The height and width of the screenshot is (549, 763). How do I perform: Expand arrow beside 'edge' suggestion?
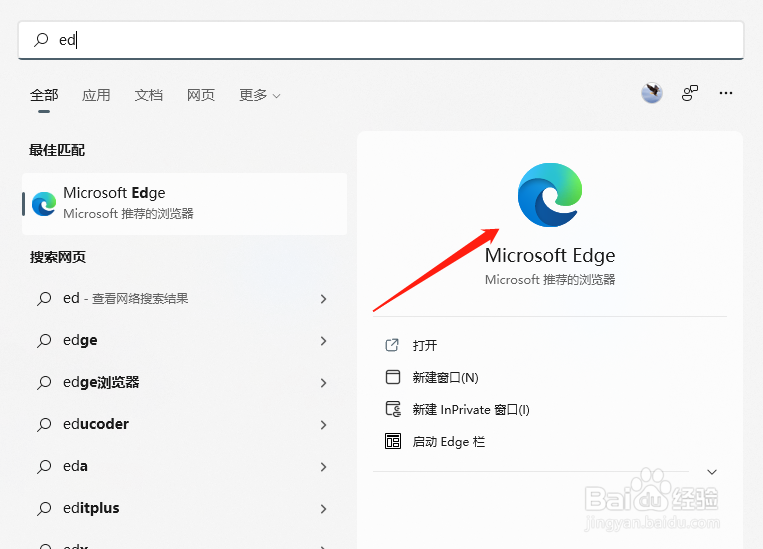[x=324, y=341]
